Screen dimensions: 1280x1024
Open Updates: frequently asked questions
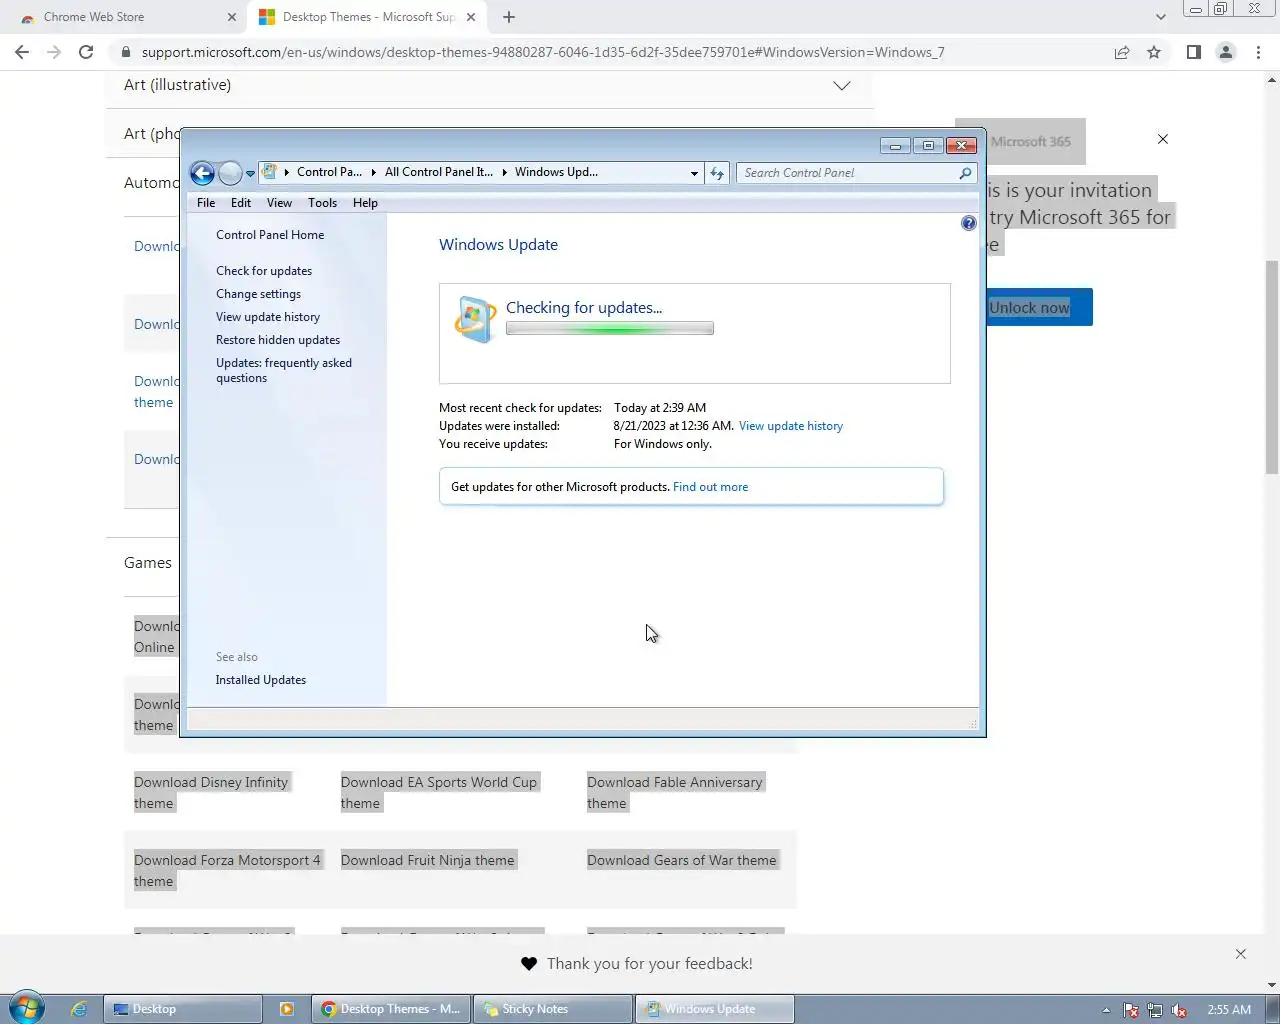(x=284, y=370)
